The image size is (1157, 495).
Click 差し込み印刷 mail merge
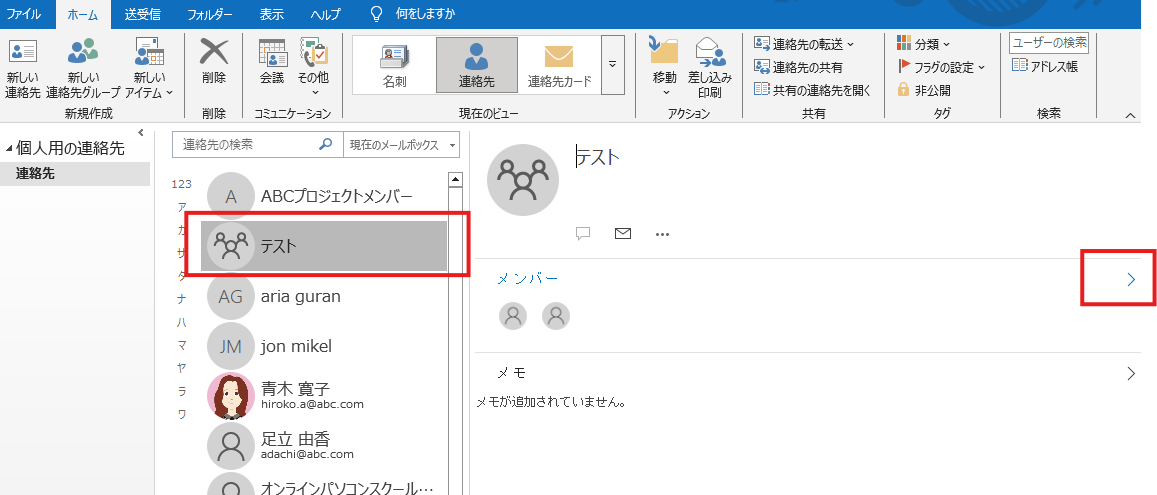(710, 69)
